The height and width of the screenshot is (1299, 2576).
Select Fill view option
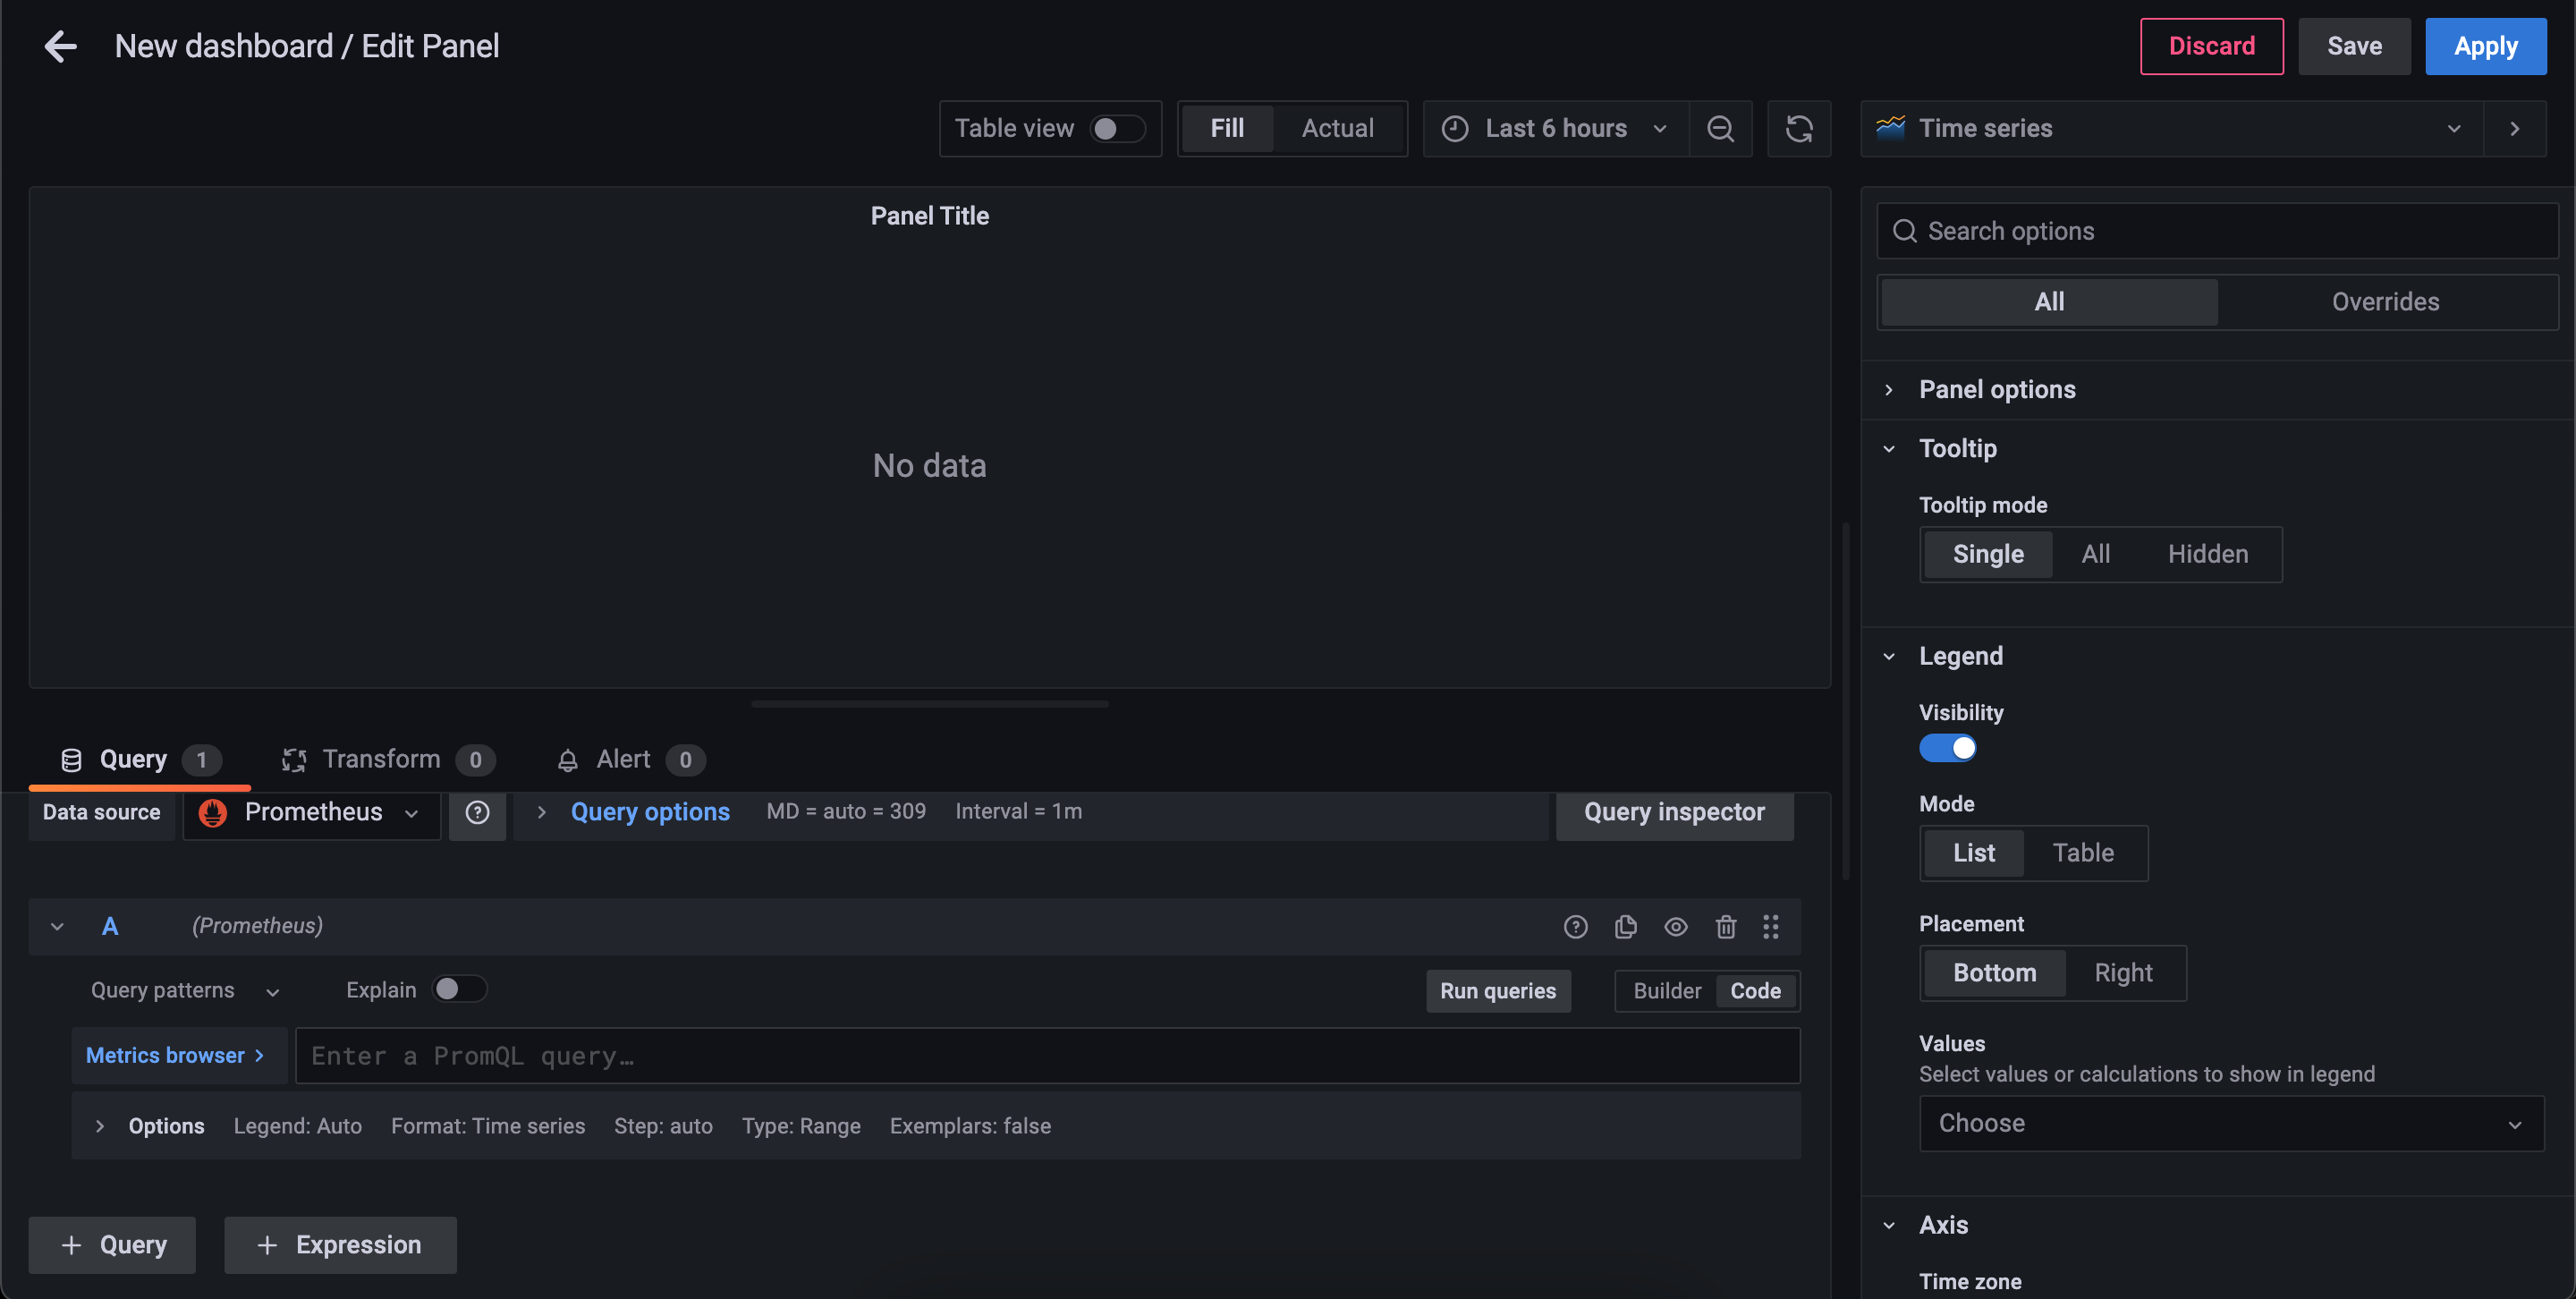(x=1227, y=128)
